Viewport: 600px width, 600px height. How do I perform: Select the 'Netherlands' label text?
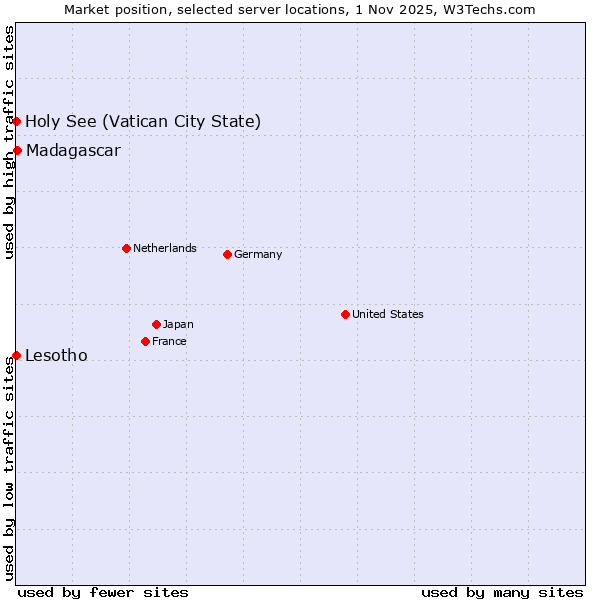click(164, 248)
